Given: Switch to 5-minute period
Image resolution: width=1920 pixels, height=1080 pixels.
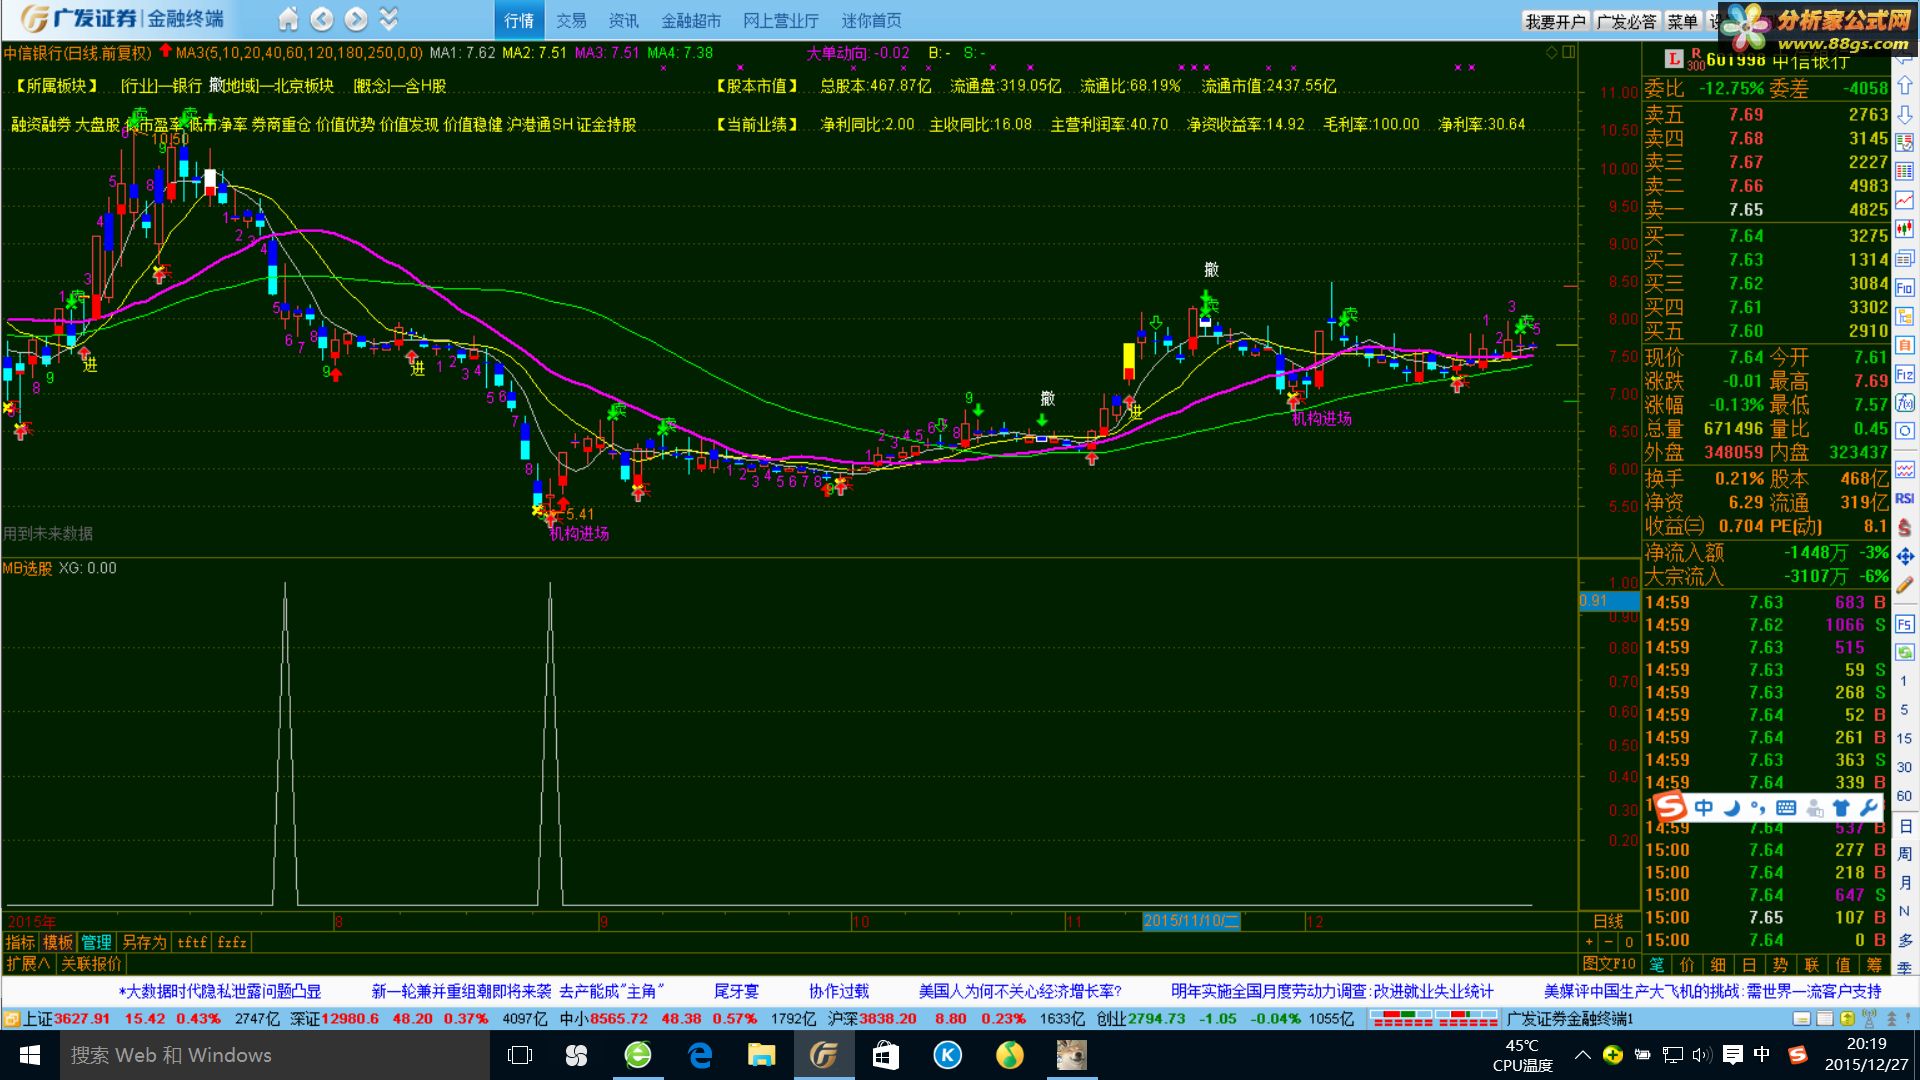Looking at the screenshot, I should coord(1904,710).
